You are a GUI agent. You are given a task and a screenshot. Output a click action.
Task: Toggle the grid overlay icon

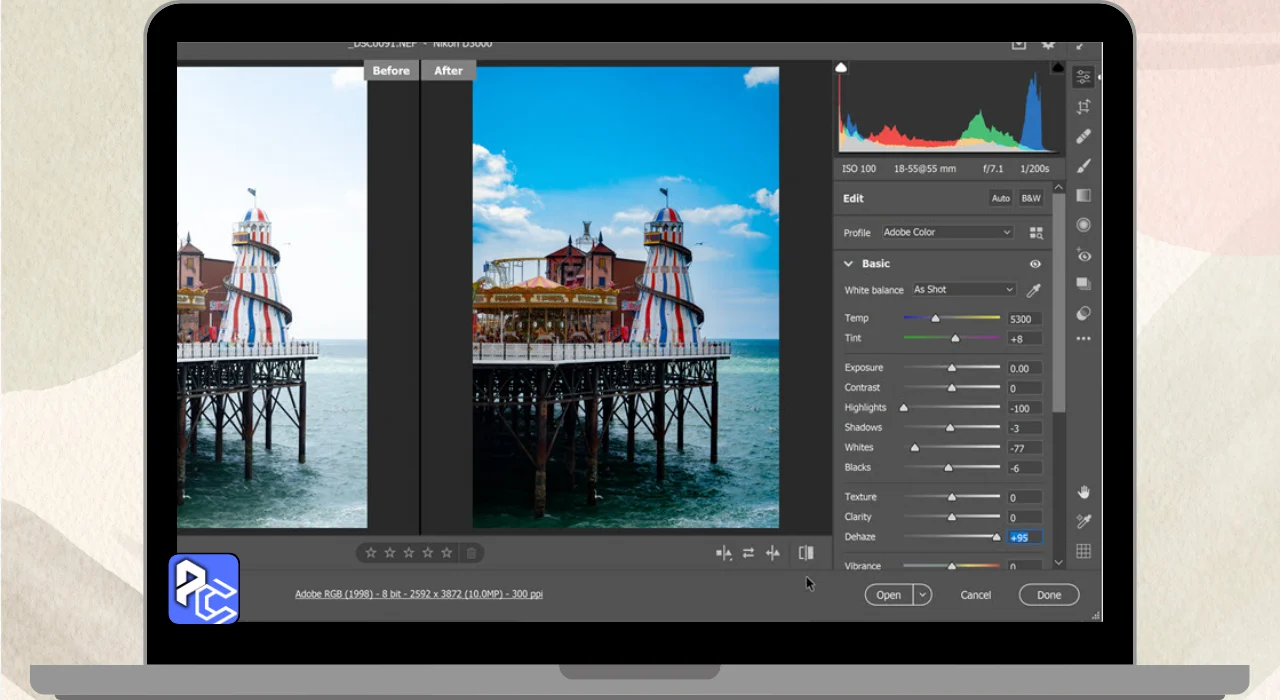1083,551
